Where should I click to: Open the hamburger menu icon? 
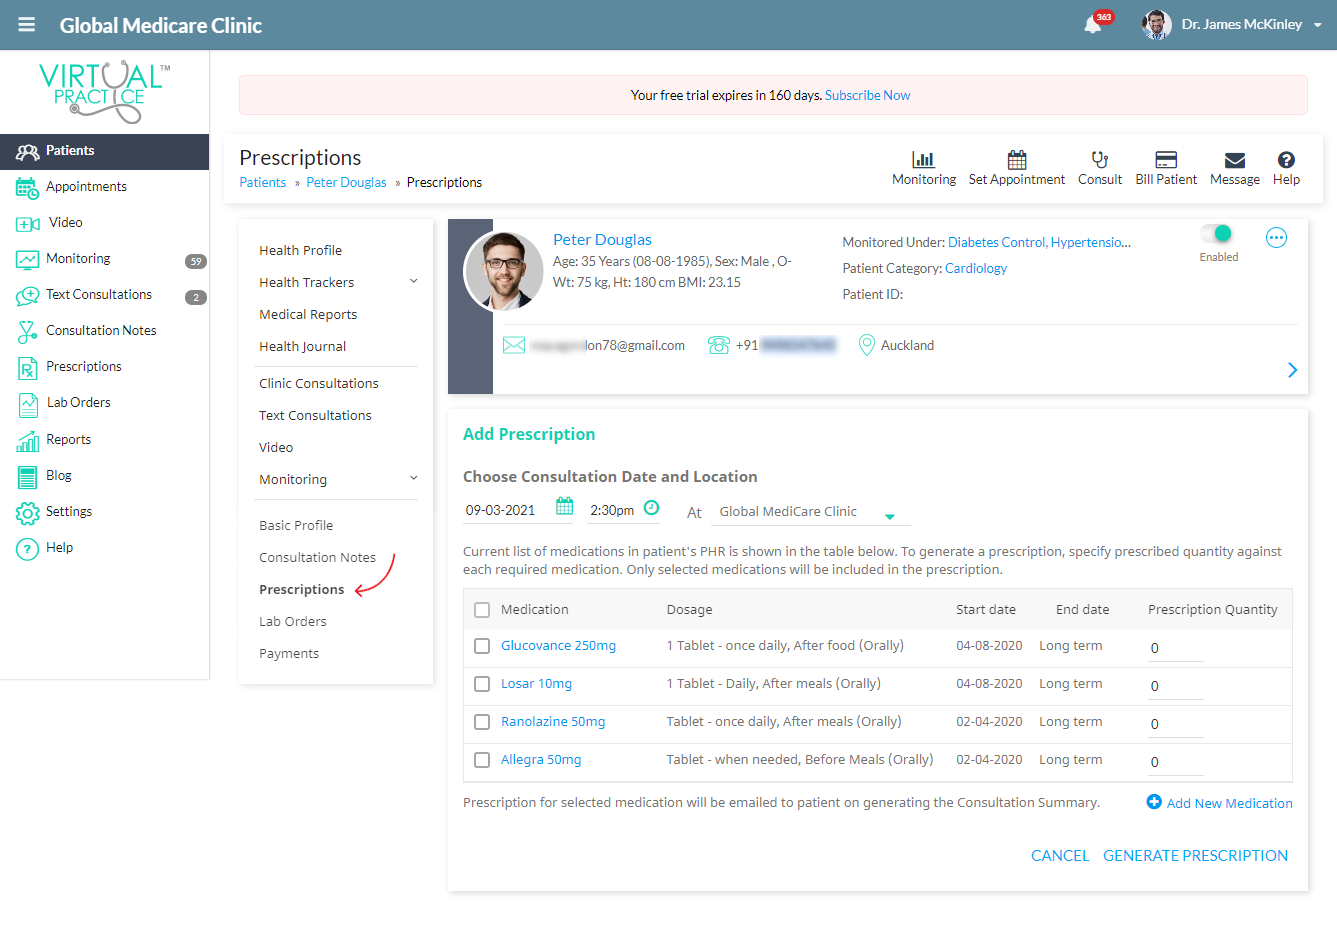pyautogui.click(x=27, y=25)
